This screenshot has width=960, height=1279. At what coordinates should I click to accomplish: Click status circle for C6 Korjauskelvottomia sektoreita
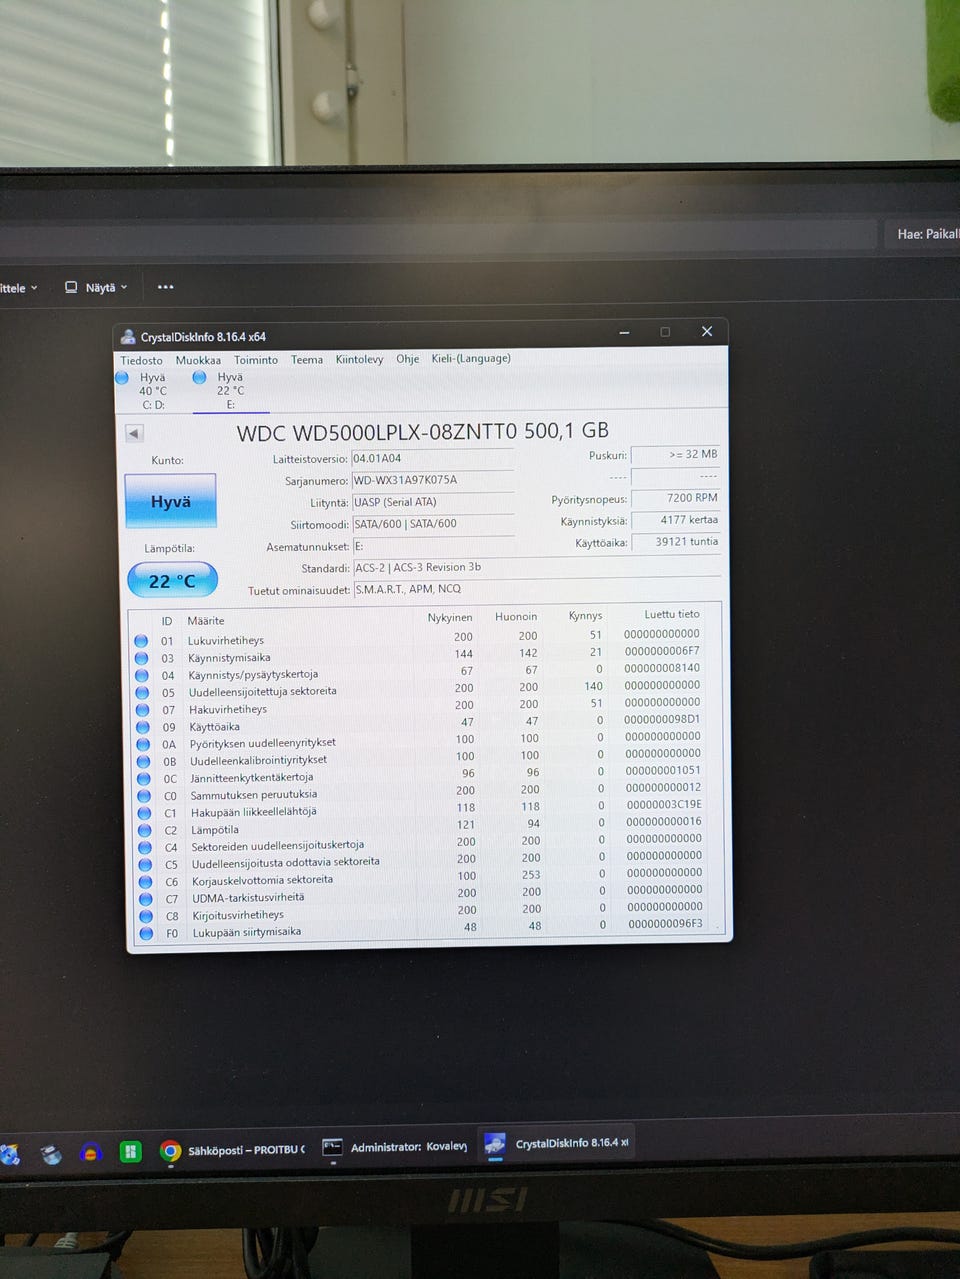tap(145, 882)
